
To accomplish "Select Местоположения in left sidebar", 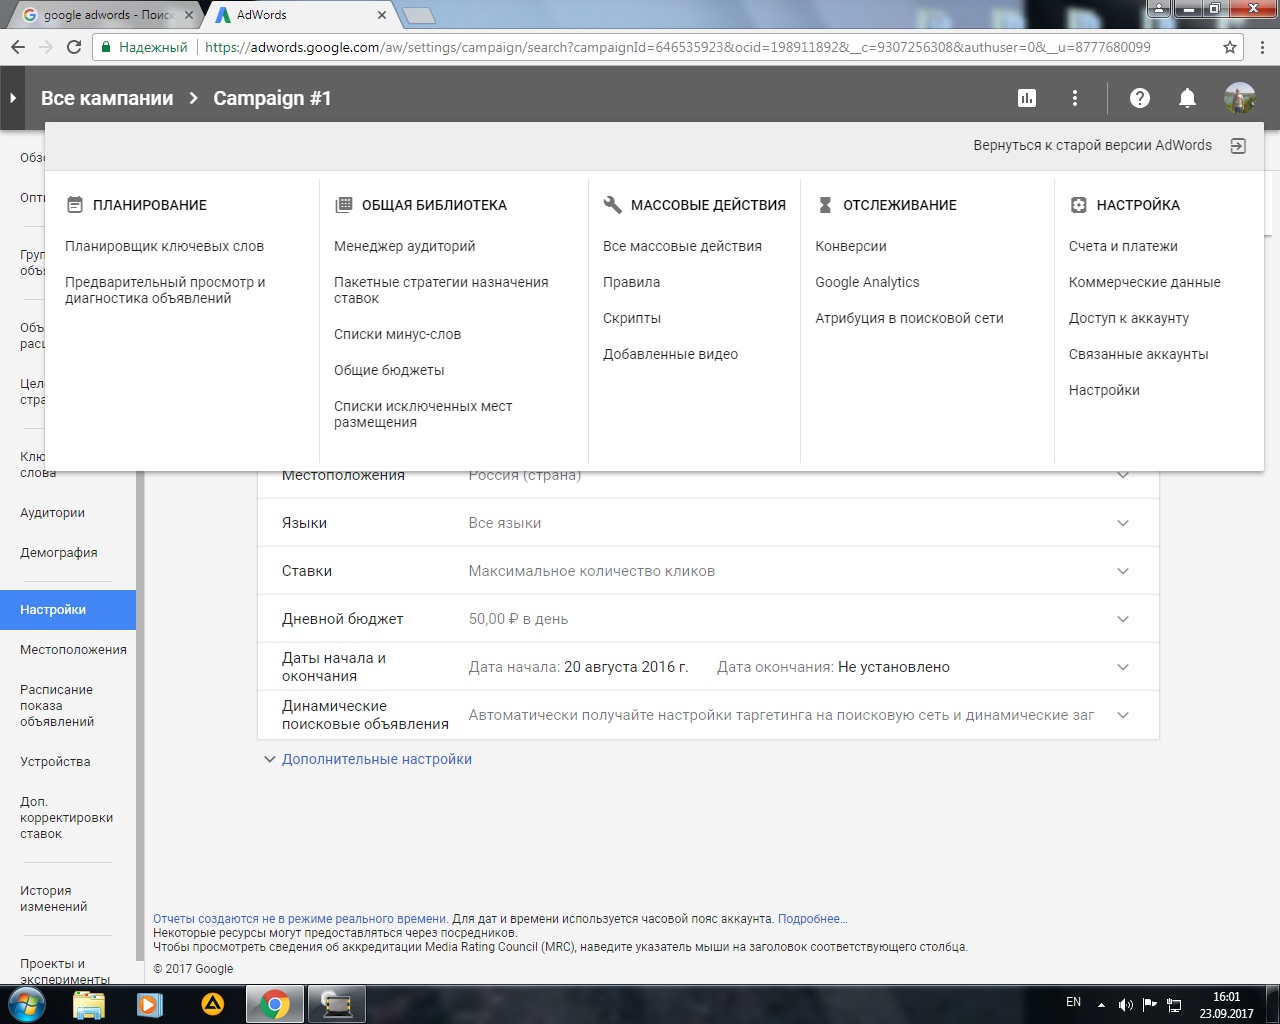I will [x=73, y=650].
